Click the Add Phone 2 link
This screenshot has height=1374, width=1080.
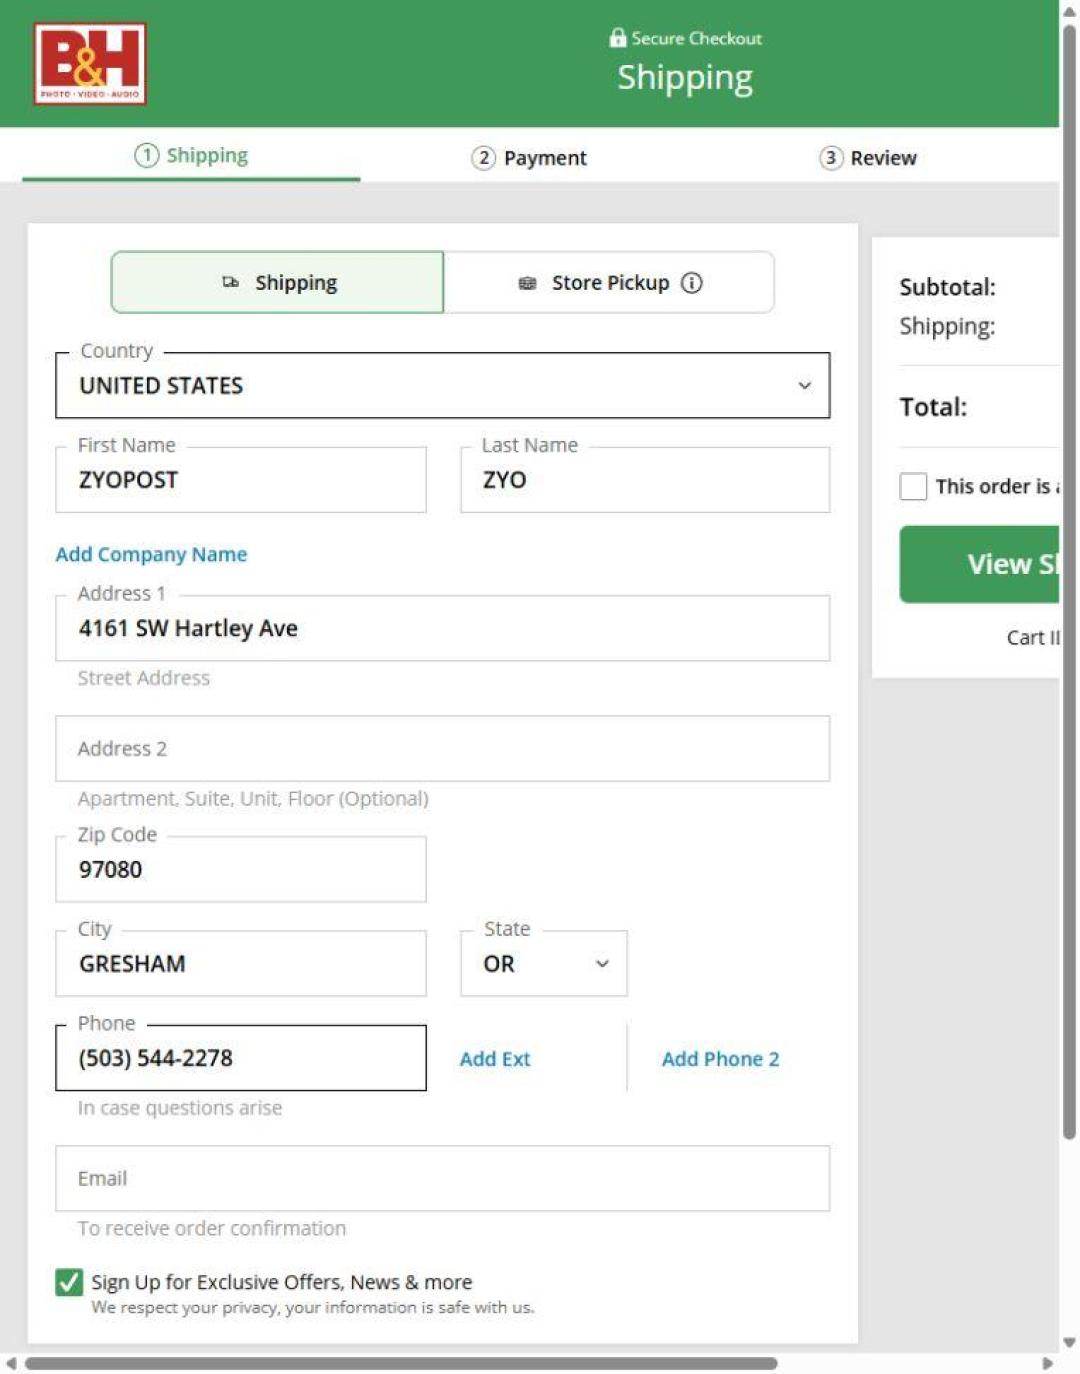[x=720, y=1059]
